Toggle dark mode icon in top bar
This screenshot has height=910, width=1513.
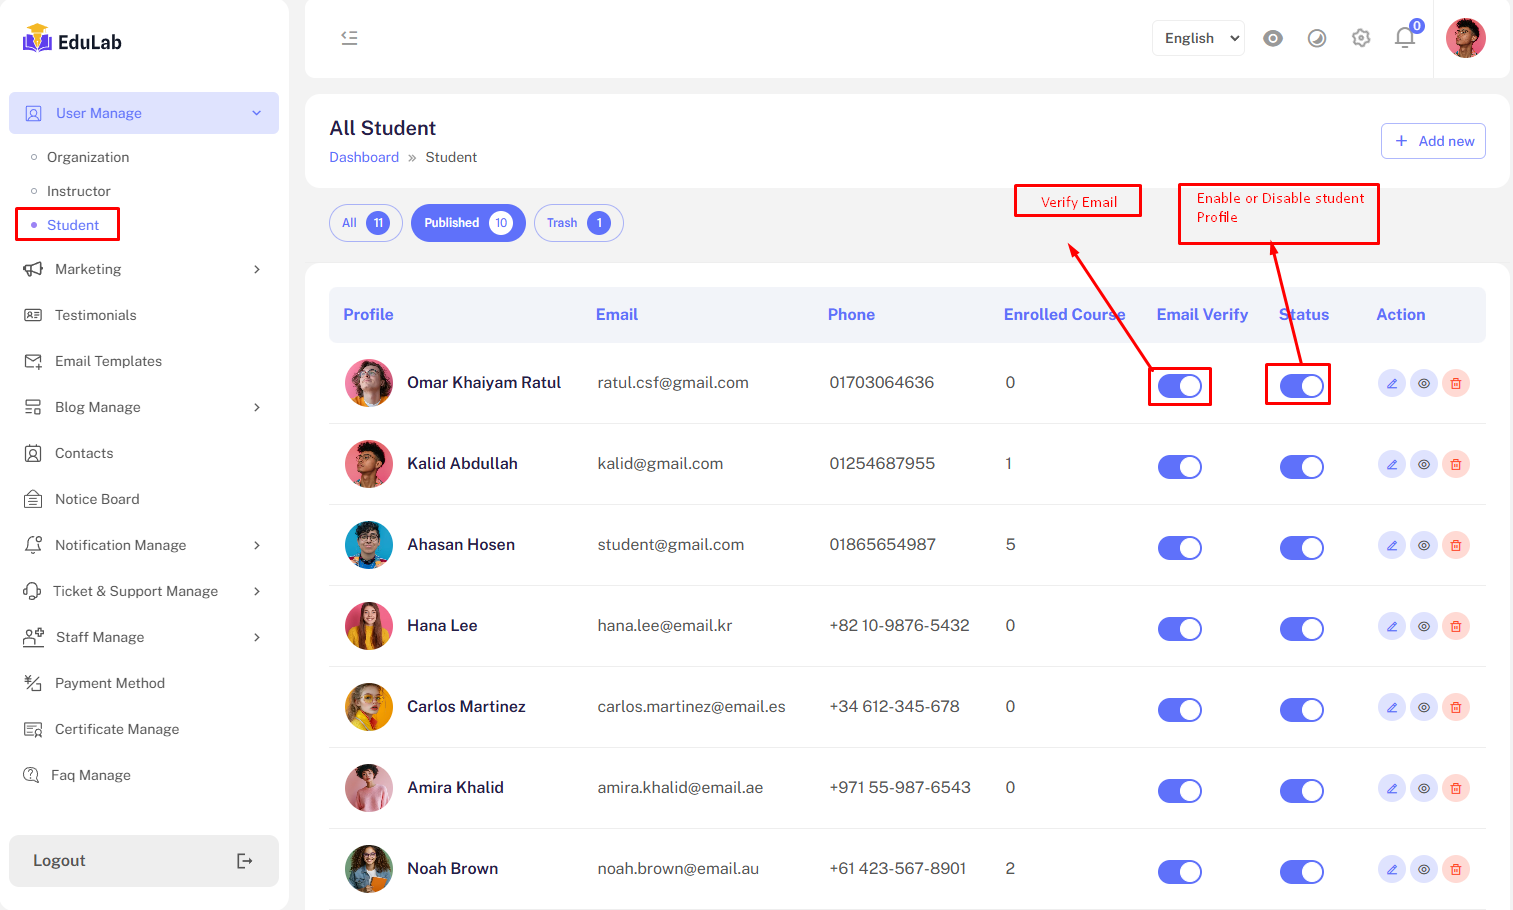(x=1317, y=38)
